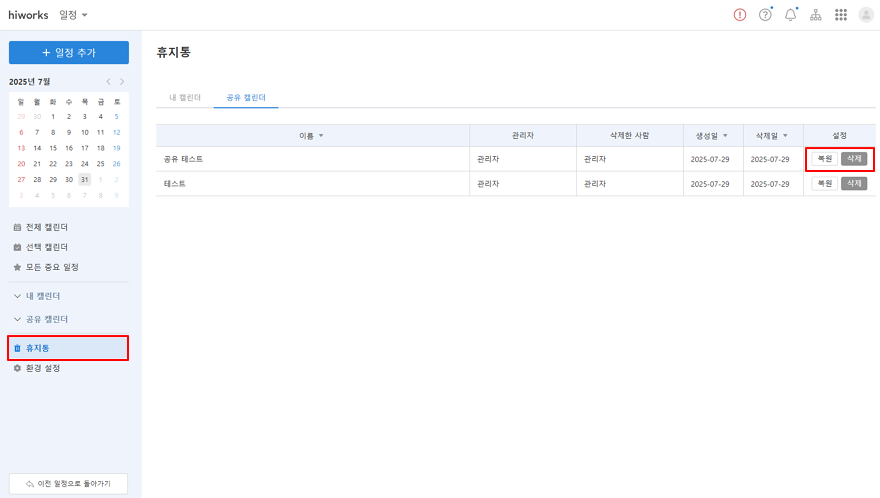
Task: Open the help question mark icon
Action: [x=765, y=15]
